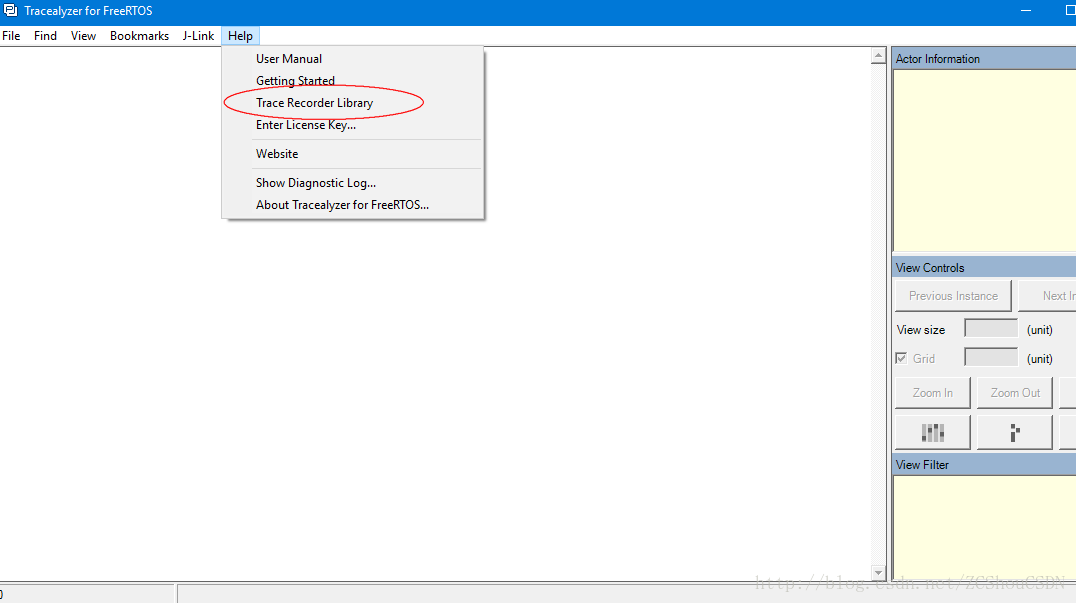Viewport: 1076px width, 603px height.
Task: Open the Find menu
Action: point(45,36)
